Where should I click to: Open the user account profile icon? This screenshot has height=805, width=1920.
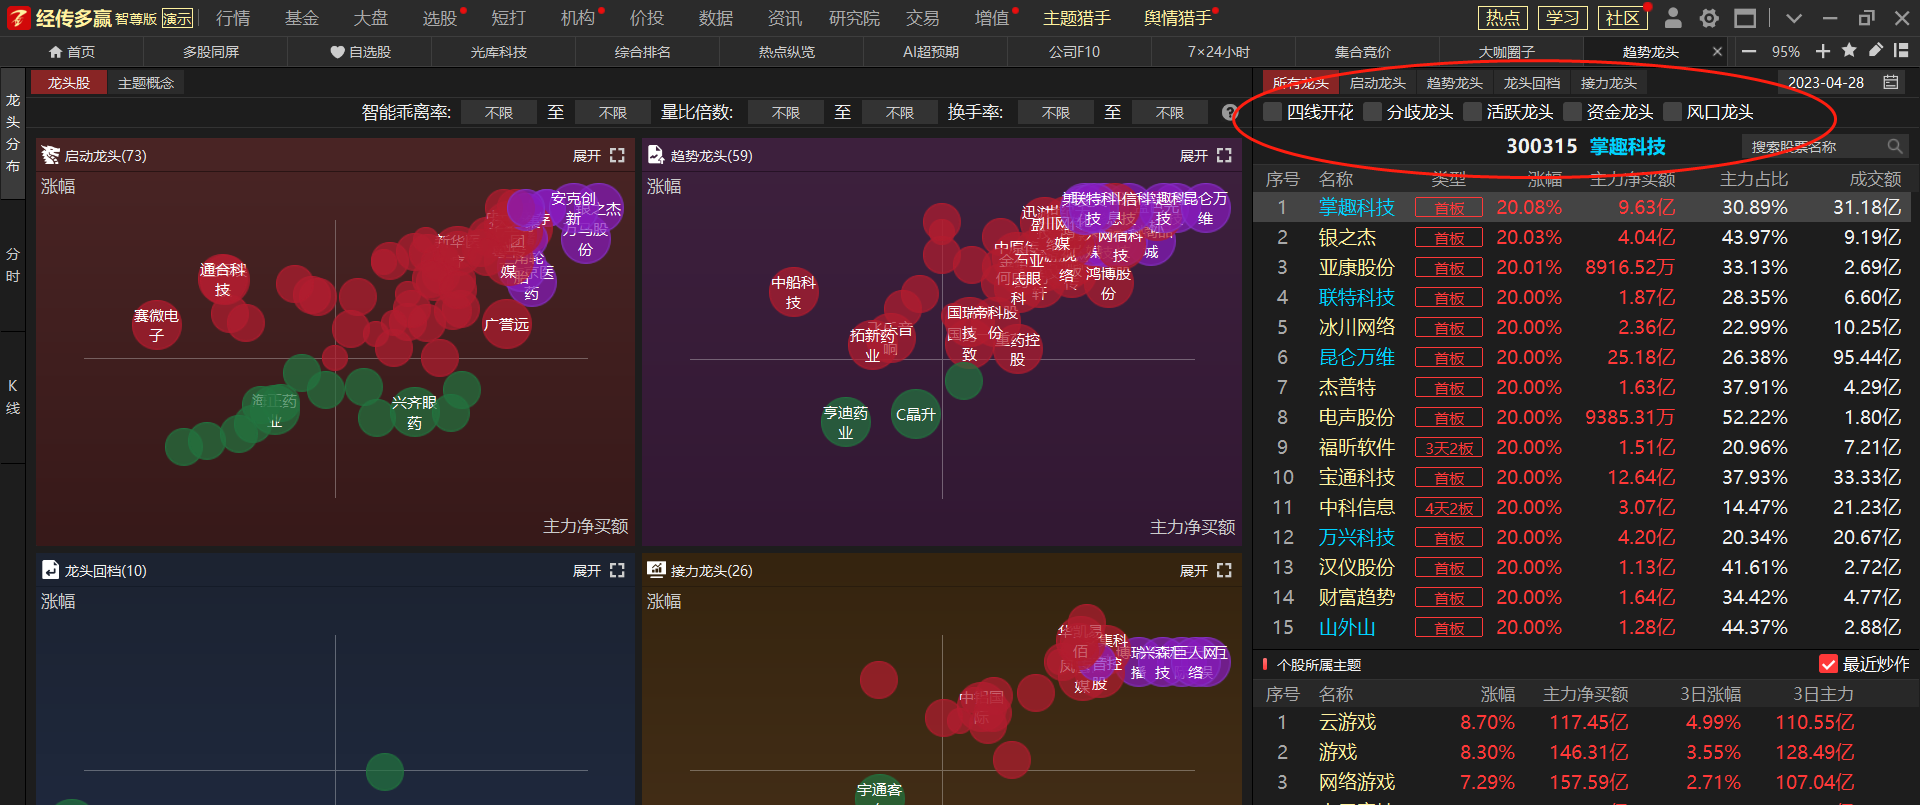[x=1672, y=18]
